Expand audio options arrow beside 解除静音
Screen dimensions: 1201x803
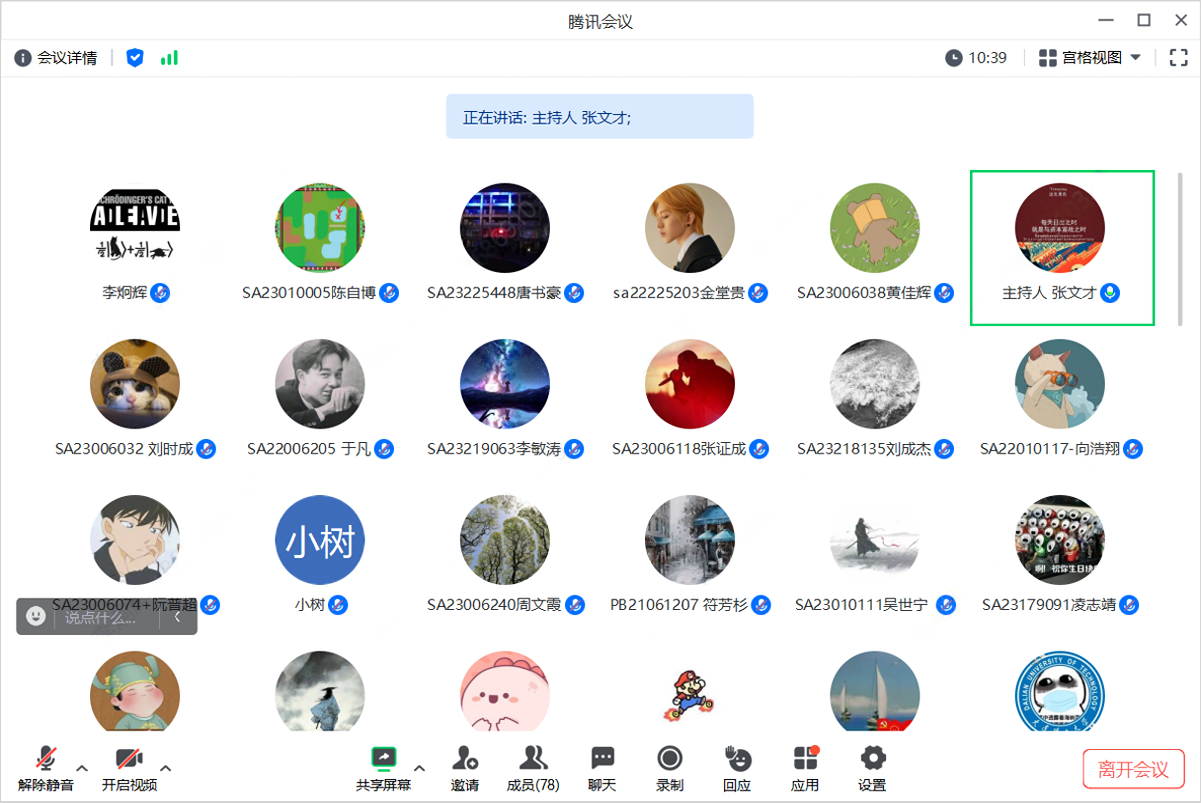click(x=82, y=768)
